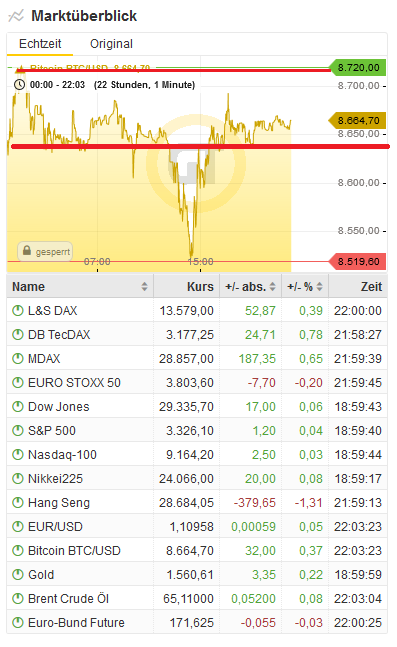Open the Gold row
The height and width of the screenshot is (647, 397).
(41, 574)
